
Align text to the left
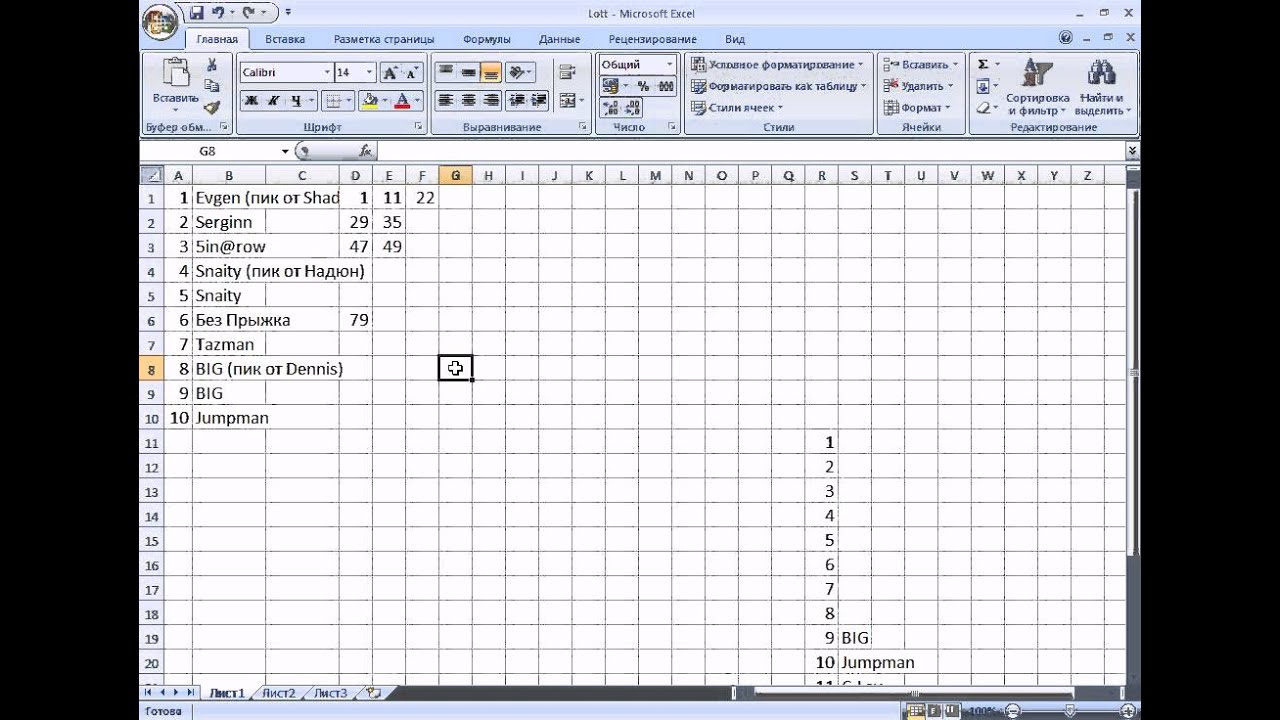point(446,101)
